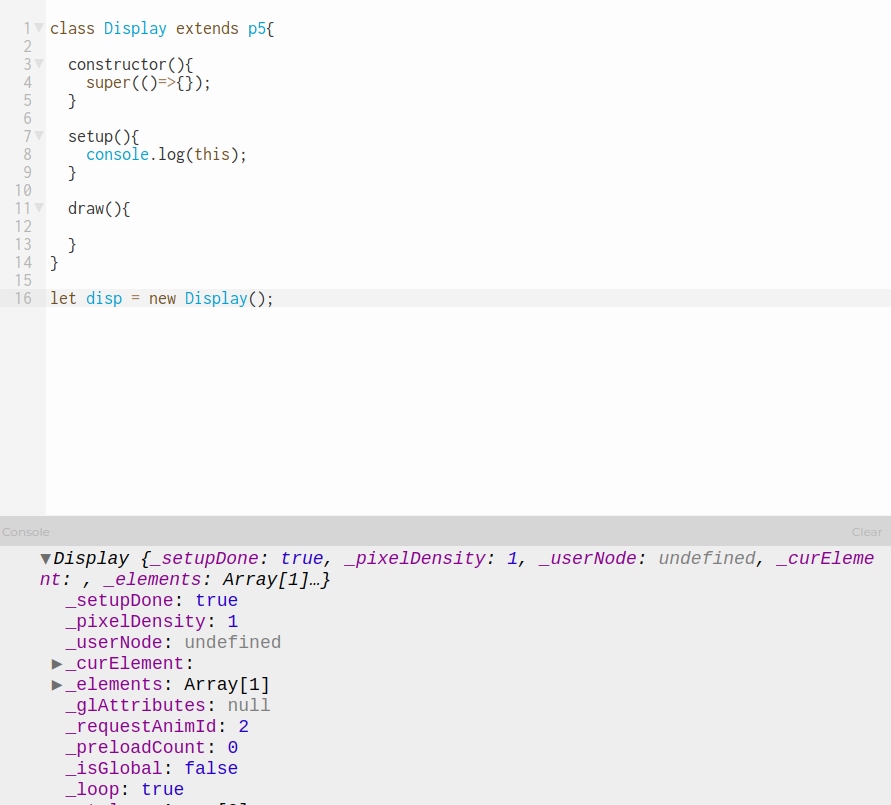The width and height of the screenshot is (891, 805).
Task: Click the 'class Display extends p5{' line
Action: pyautogui.click(x=162, y=28)
